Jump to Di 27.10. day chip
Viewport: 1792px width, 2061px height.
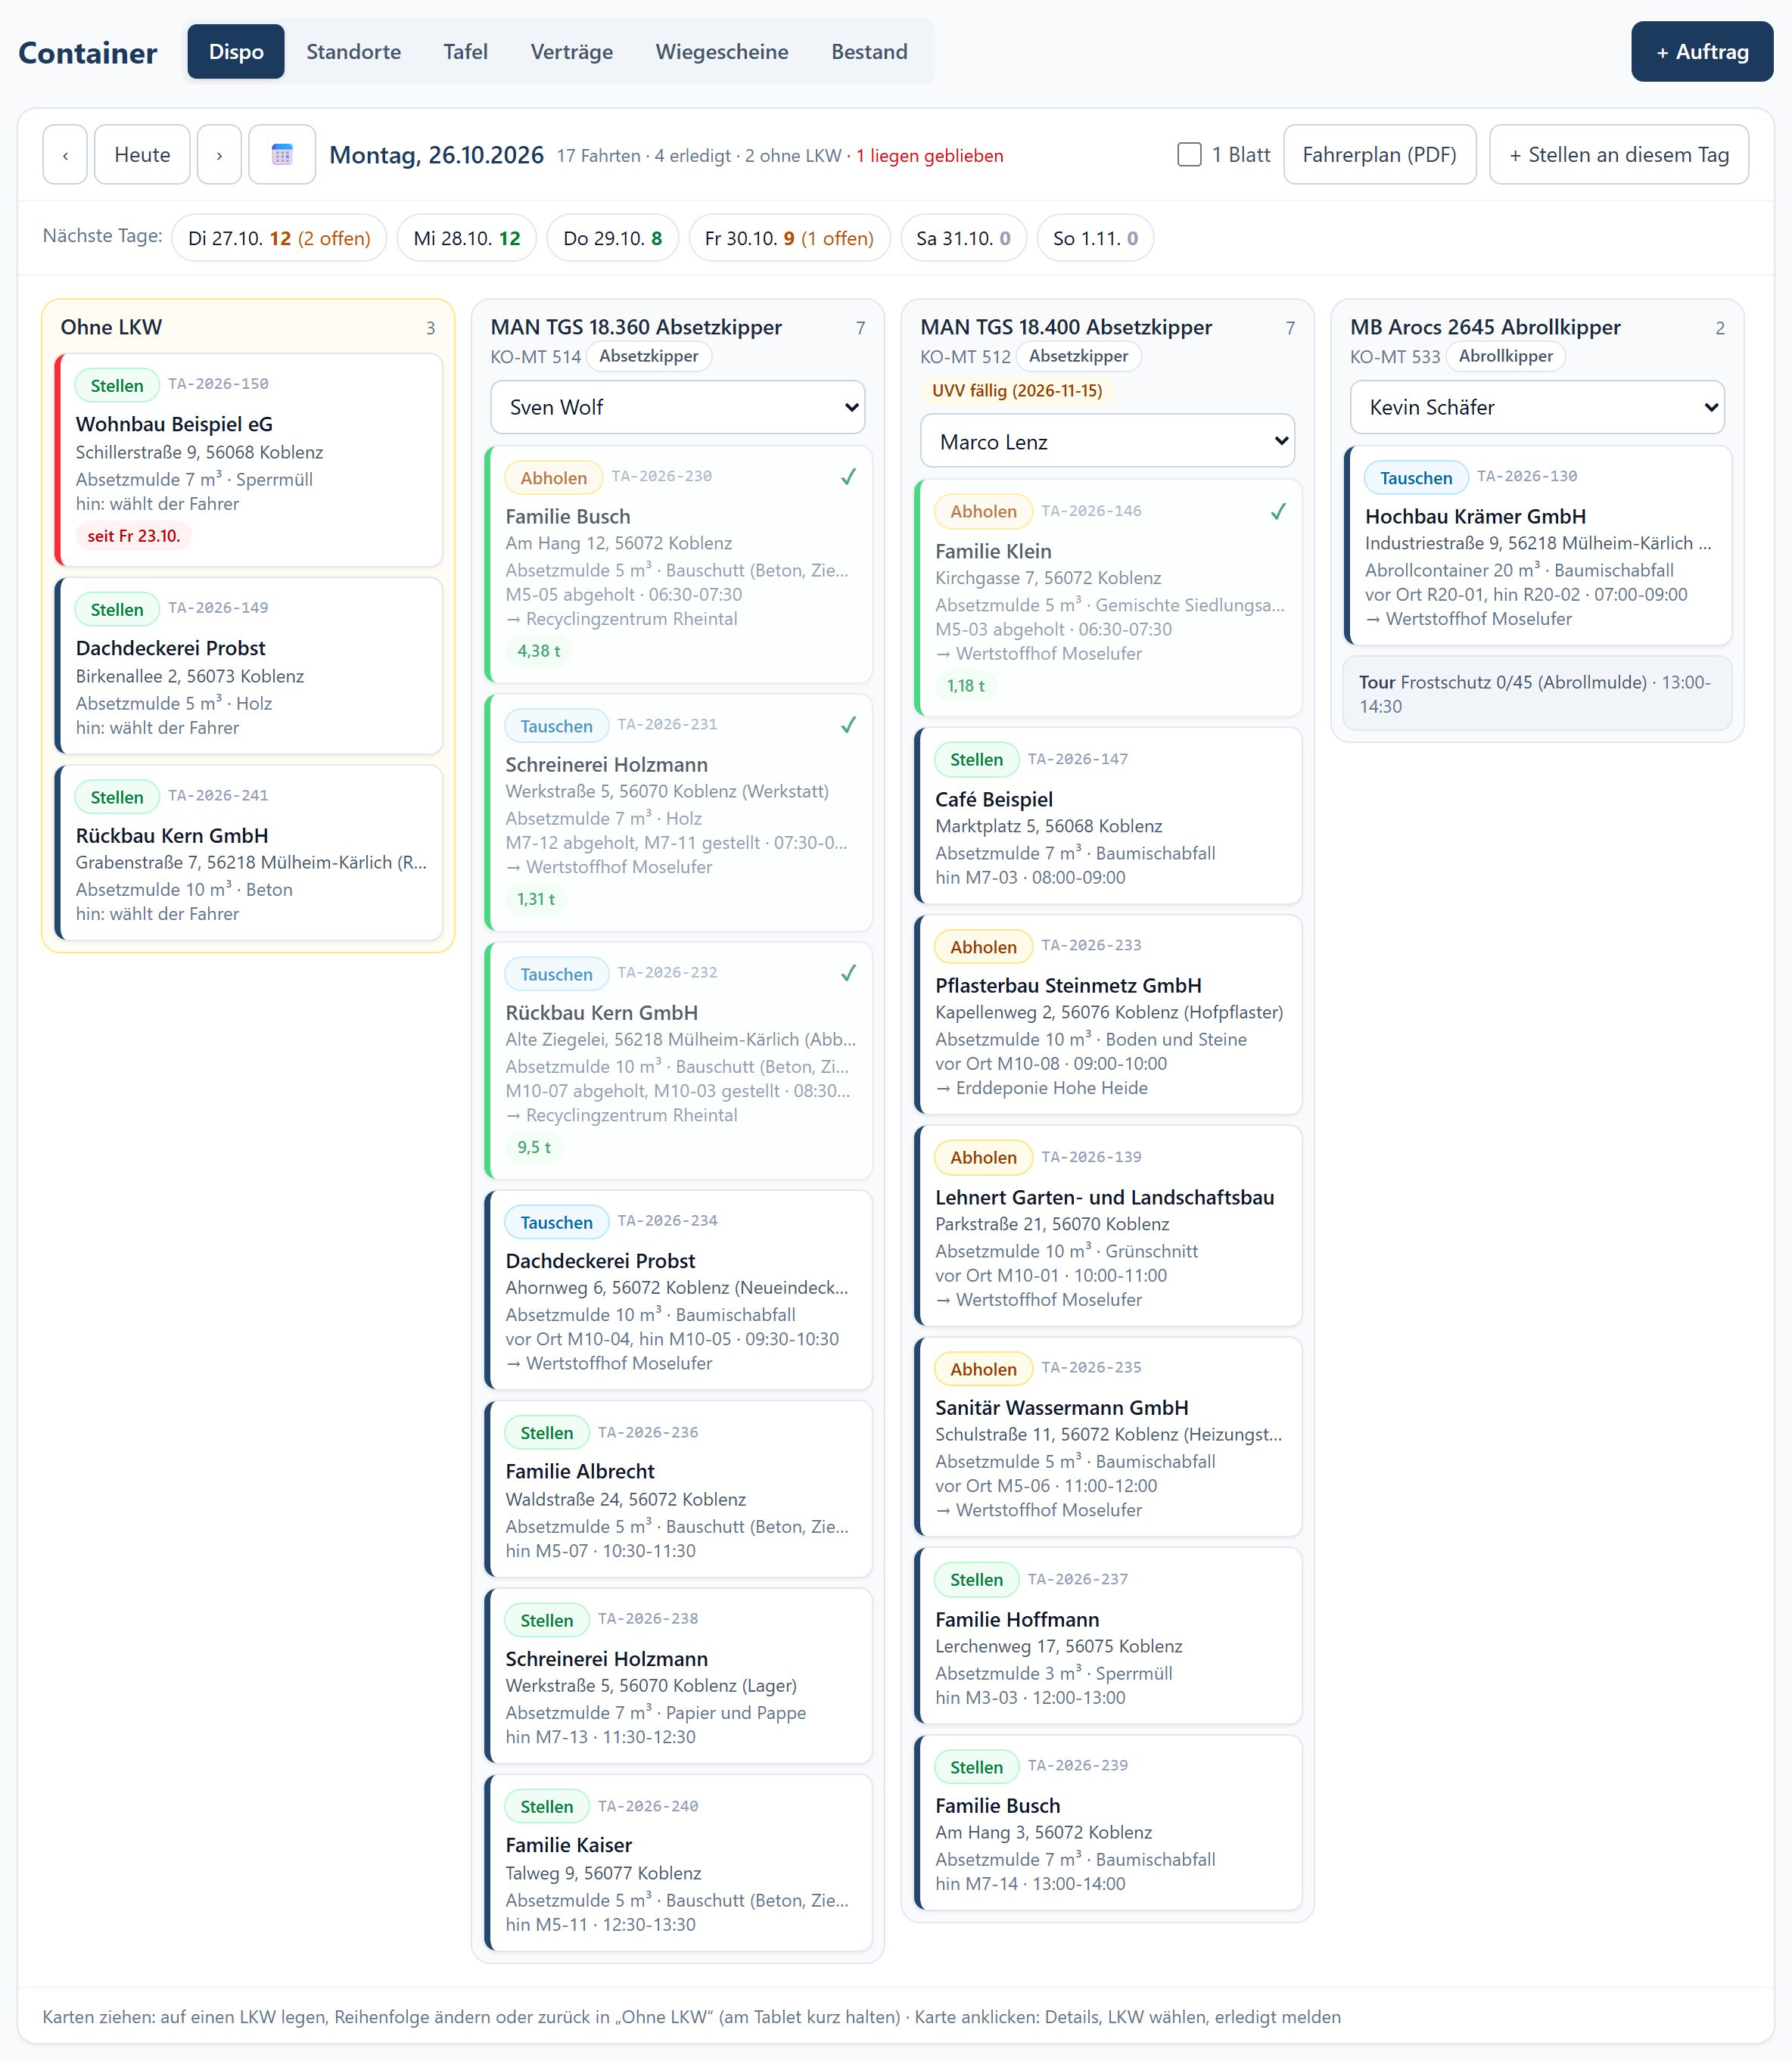click(x=279, y=238)
